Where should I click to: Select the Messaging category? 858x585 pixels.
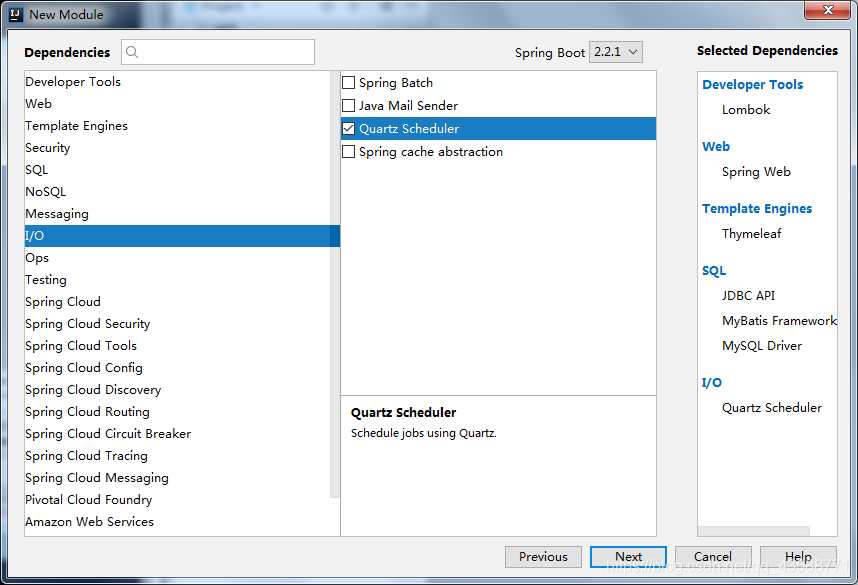point(177,213)
